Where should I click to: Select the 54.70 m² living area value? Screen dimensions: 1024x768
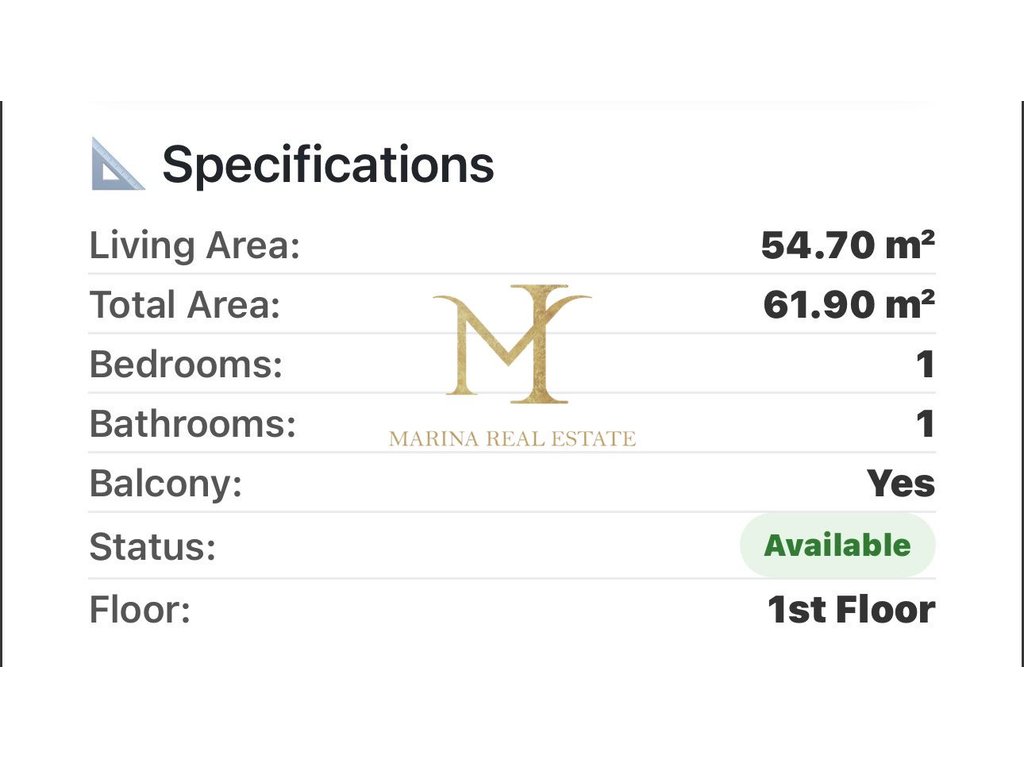tap(848, 245)
